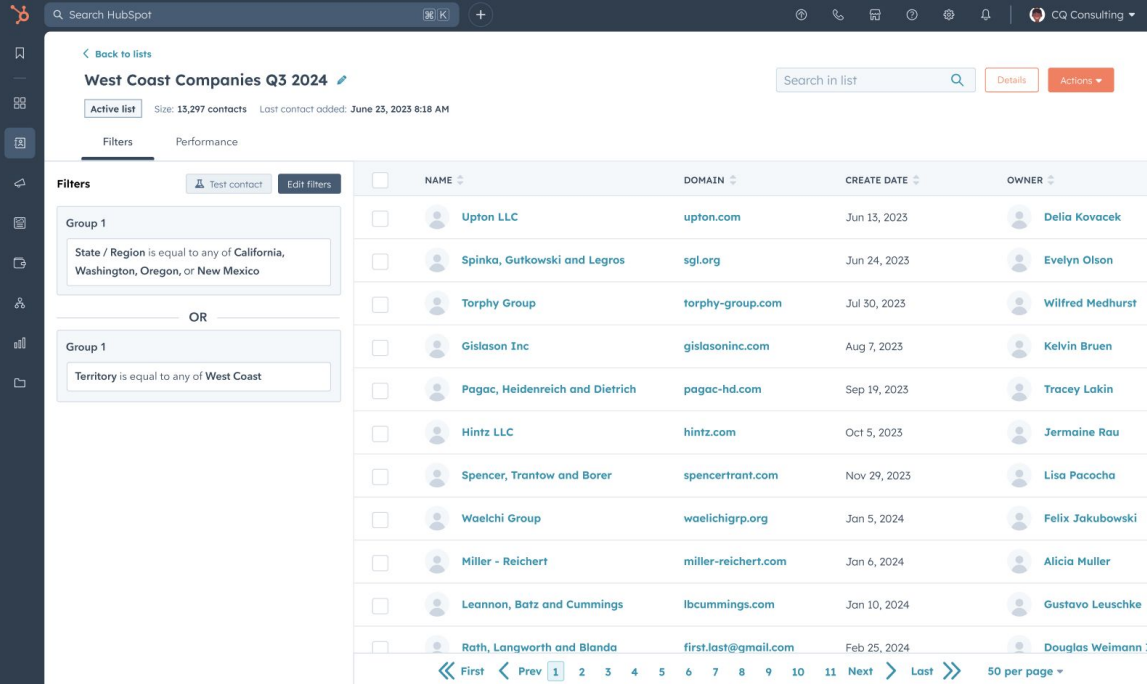This screenshot has width=1147, height=684.
Task: Check the box for Spencer, Trantow and Borer
Action: [380, 477]
